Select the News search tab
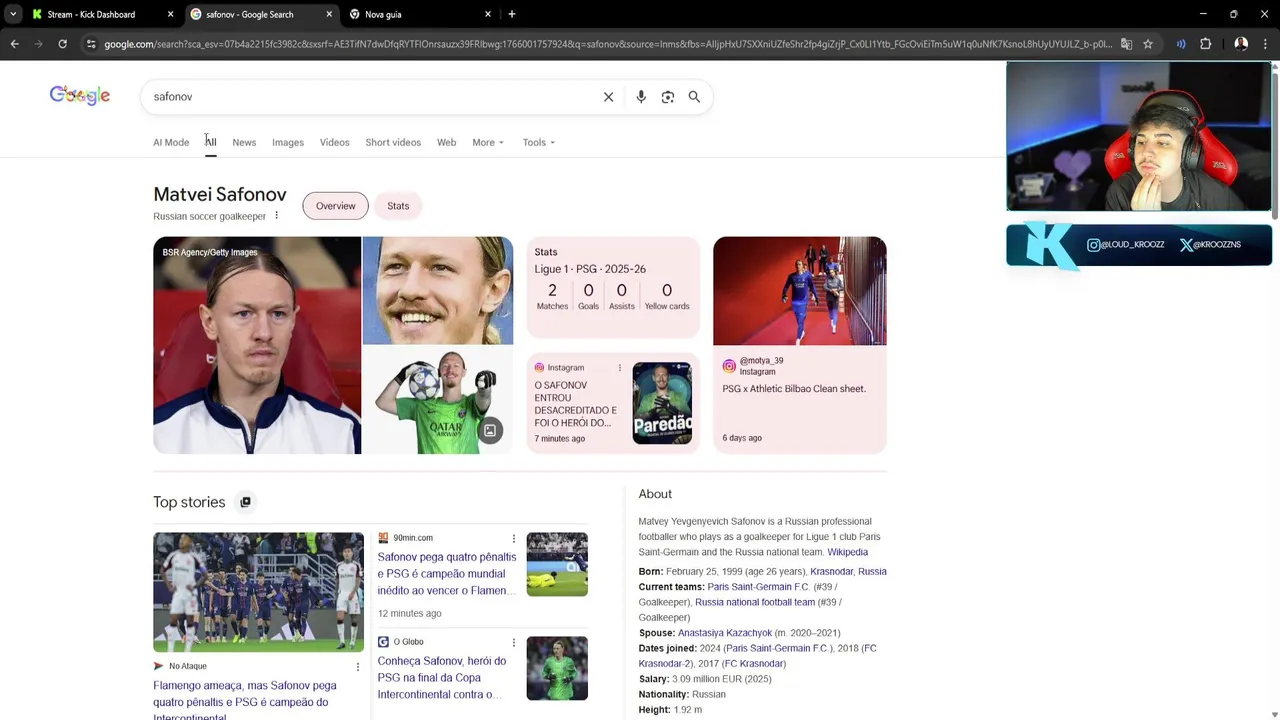This screenshot has width=1280, height=720. click(x=244, y=142)
